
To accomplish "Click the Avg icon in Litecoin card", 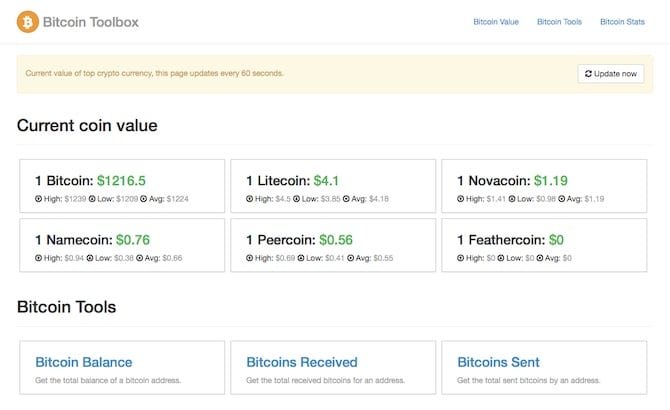I will [x=346, y=199].
